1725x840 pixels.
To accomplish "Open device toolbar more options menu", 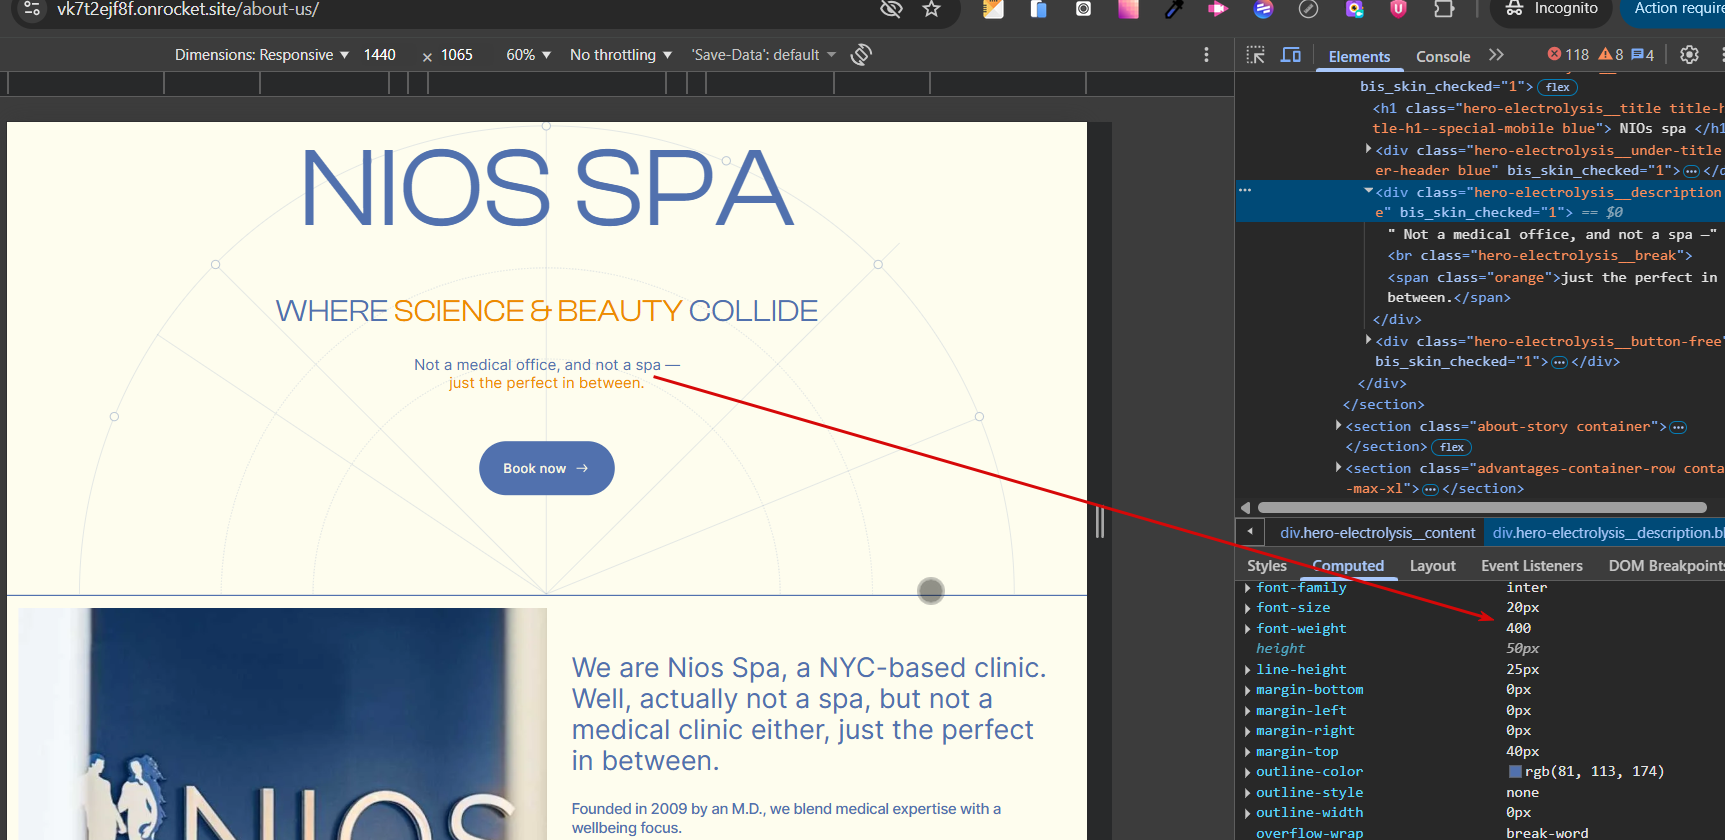I will (1206, 55).
